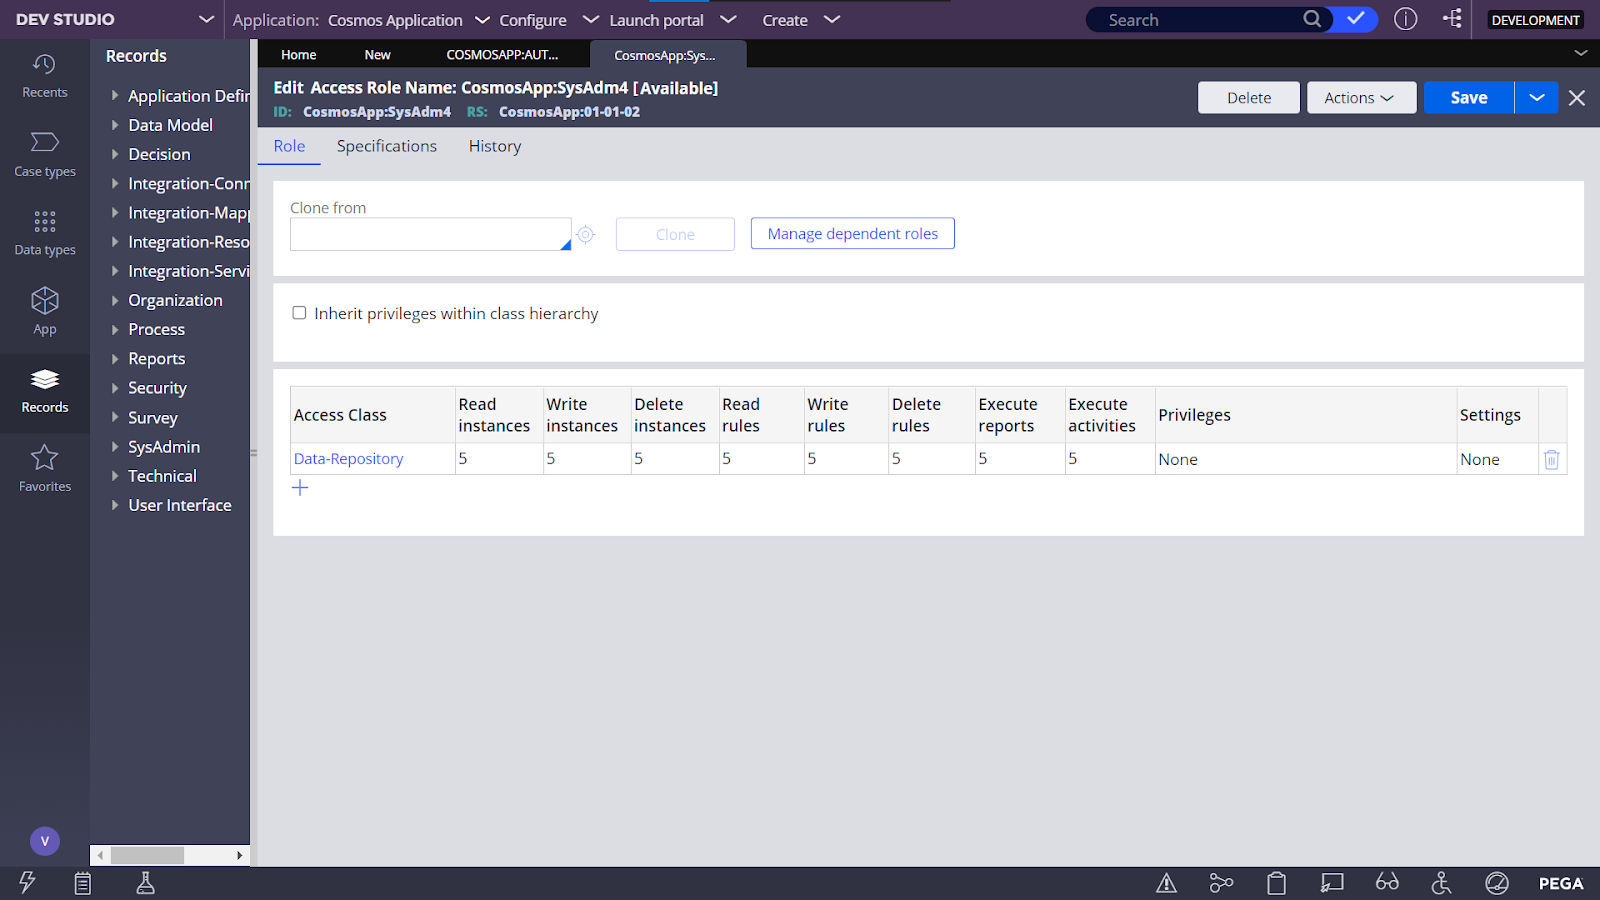Expand the User Interface category
The height and width of the screenshot is (900, 1600).
click(x=115, y=505)
